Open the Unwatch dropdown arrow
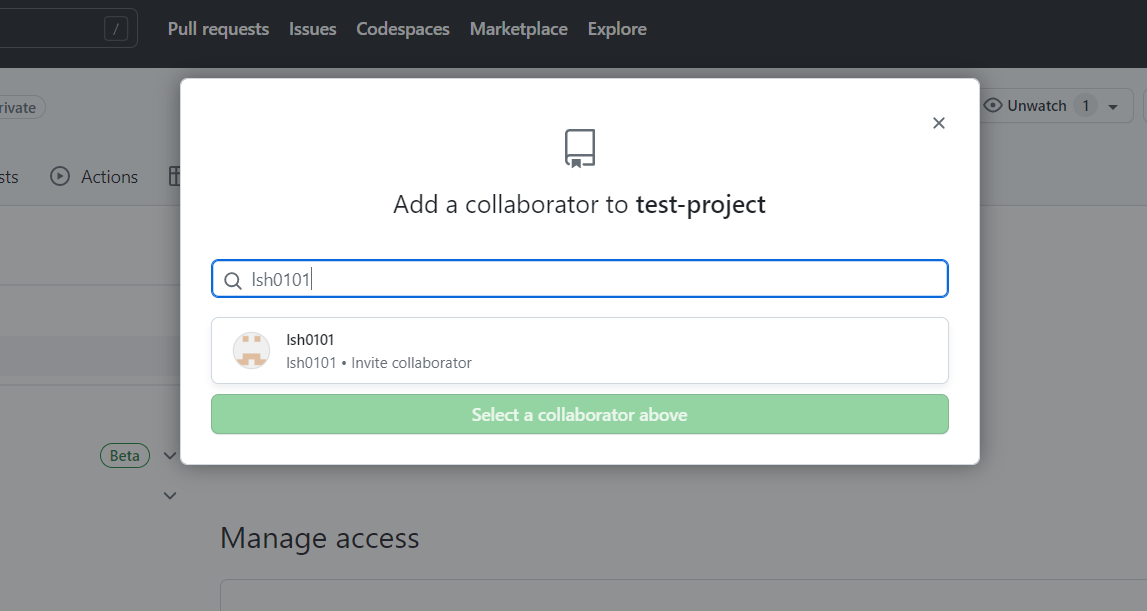1147x611 pixels. click(1113, 107)
